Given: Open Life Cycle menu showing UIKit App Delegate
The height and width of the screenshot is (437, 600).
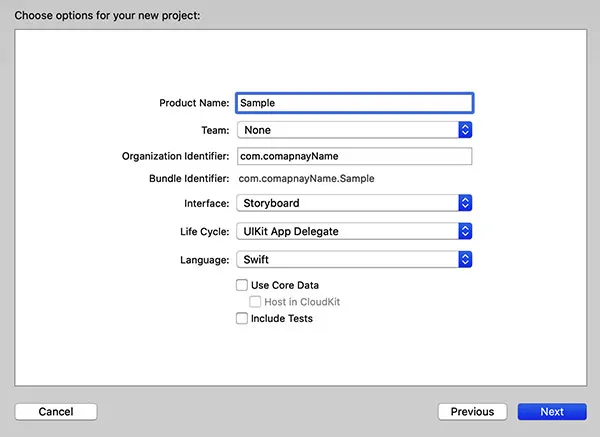Looking at the screenshot, I should [x=346, y=231].
